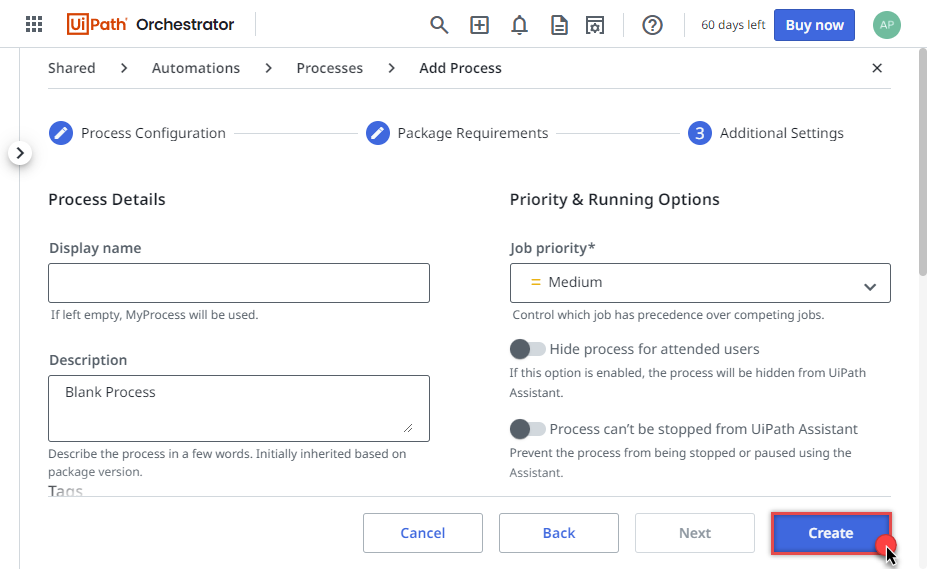Screen dimensions: 927x569
Task: Open the tenant settings gear-window icon
Action: point(595,25)
